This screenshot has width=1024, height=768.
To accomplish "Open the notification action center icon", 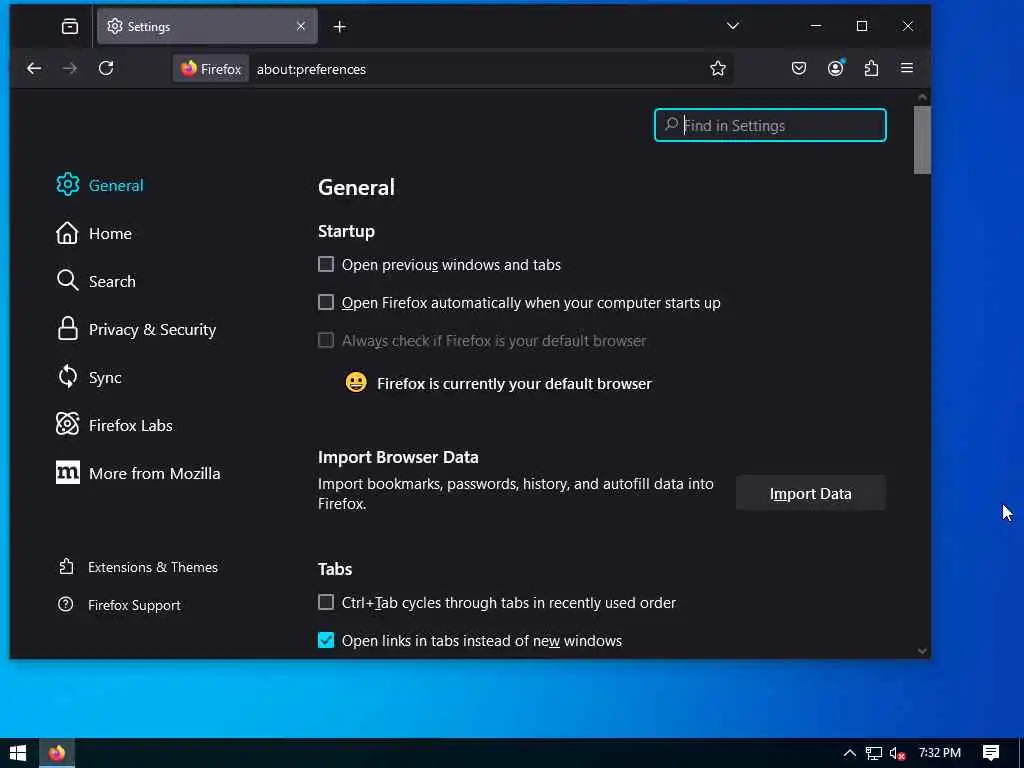I will click(991, 753).
